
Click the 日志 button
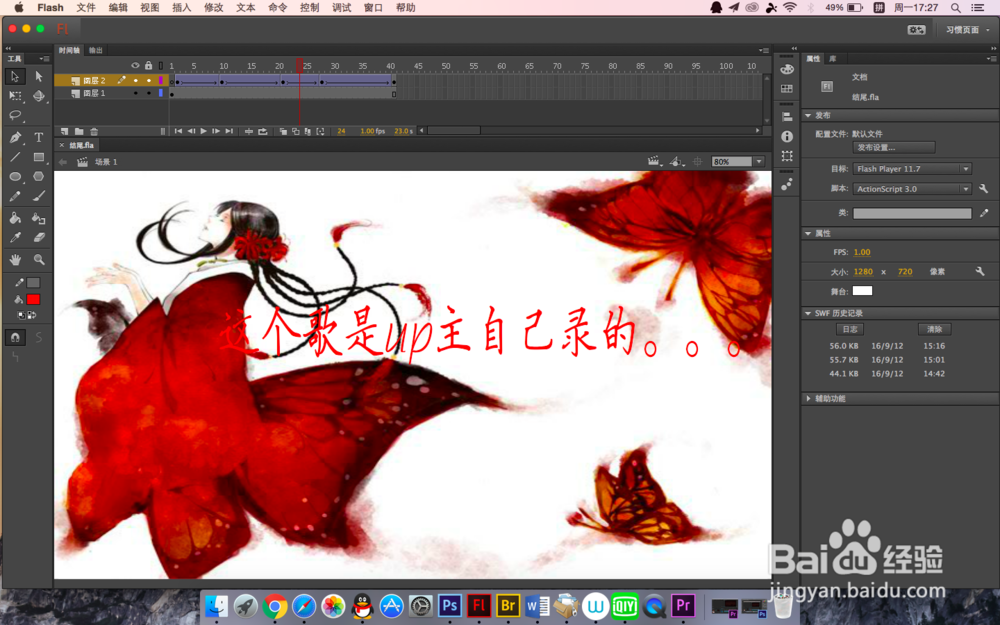pyautogui.click(x=850, y=329)
